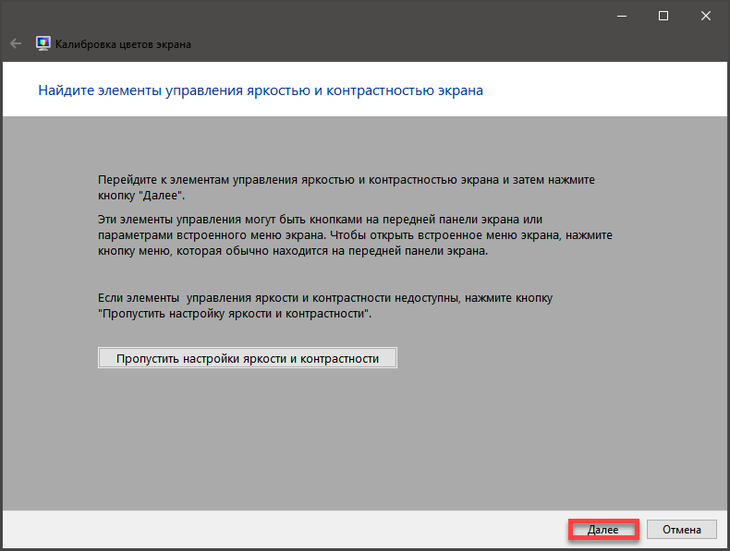Click the Далее button
This screenshot has height=551, width=730.
603,530
